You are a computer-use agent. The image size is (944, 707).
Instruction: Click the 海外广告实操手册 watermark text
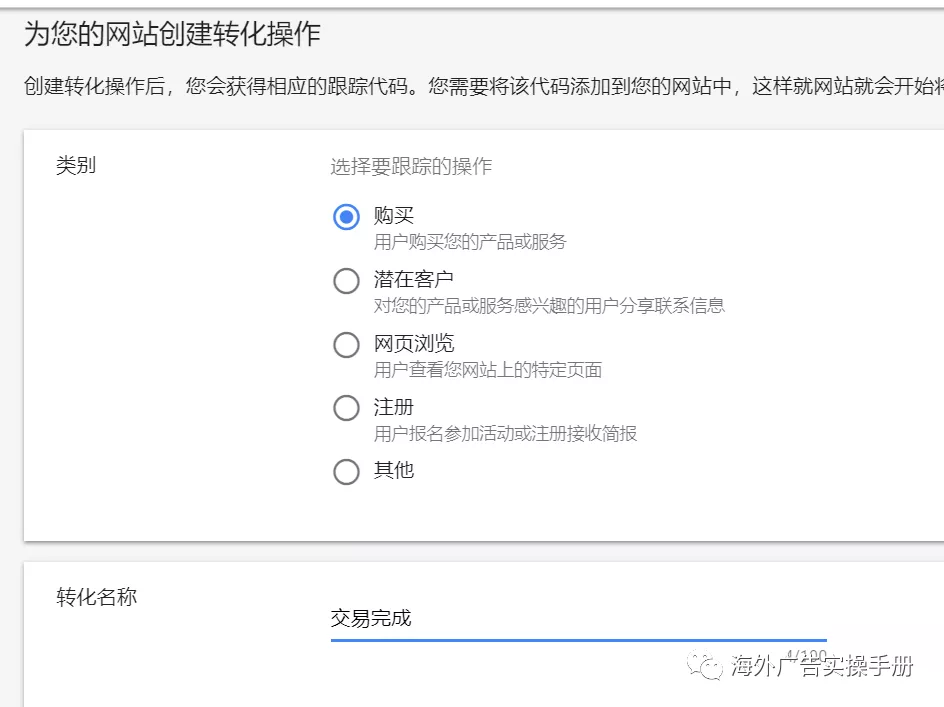click(822, 667)
